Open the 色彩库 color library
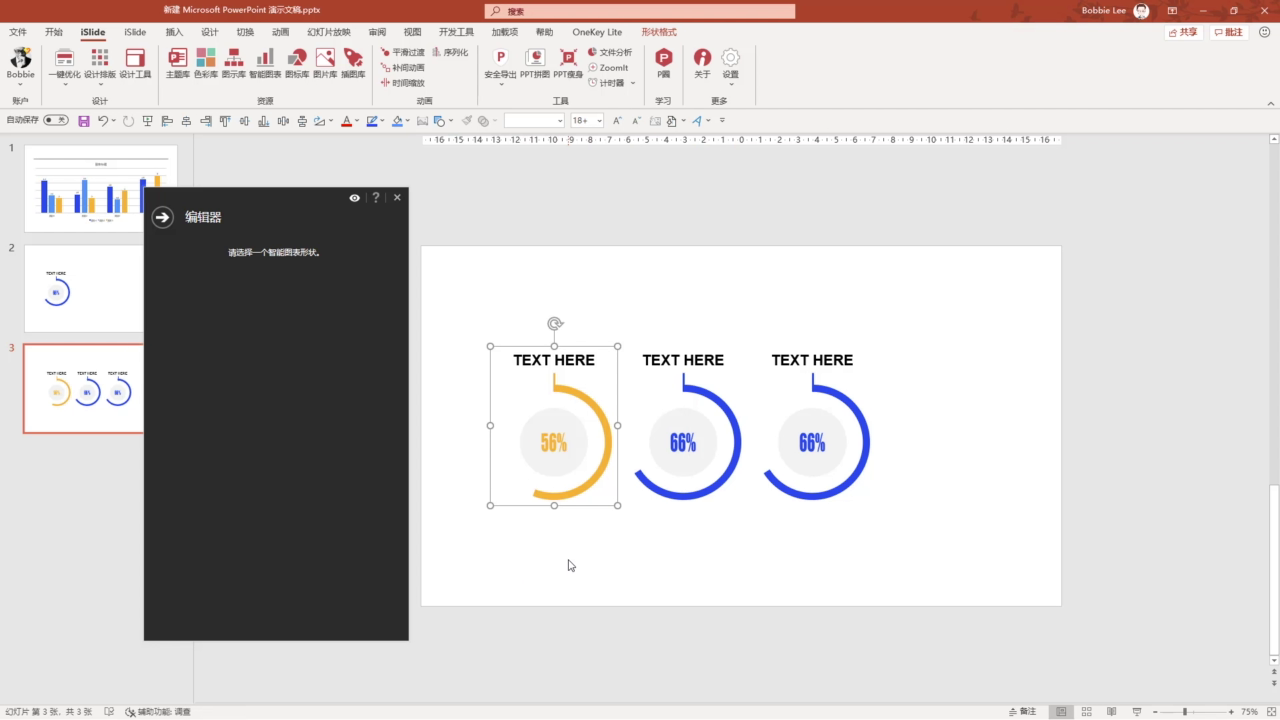 206,63
